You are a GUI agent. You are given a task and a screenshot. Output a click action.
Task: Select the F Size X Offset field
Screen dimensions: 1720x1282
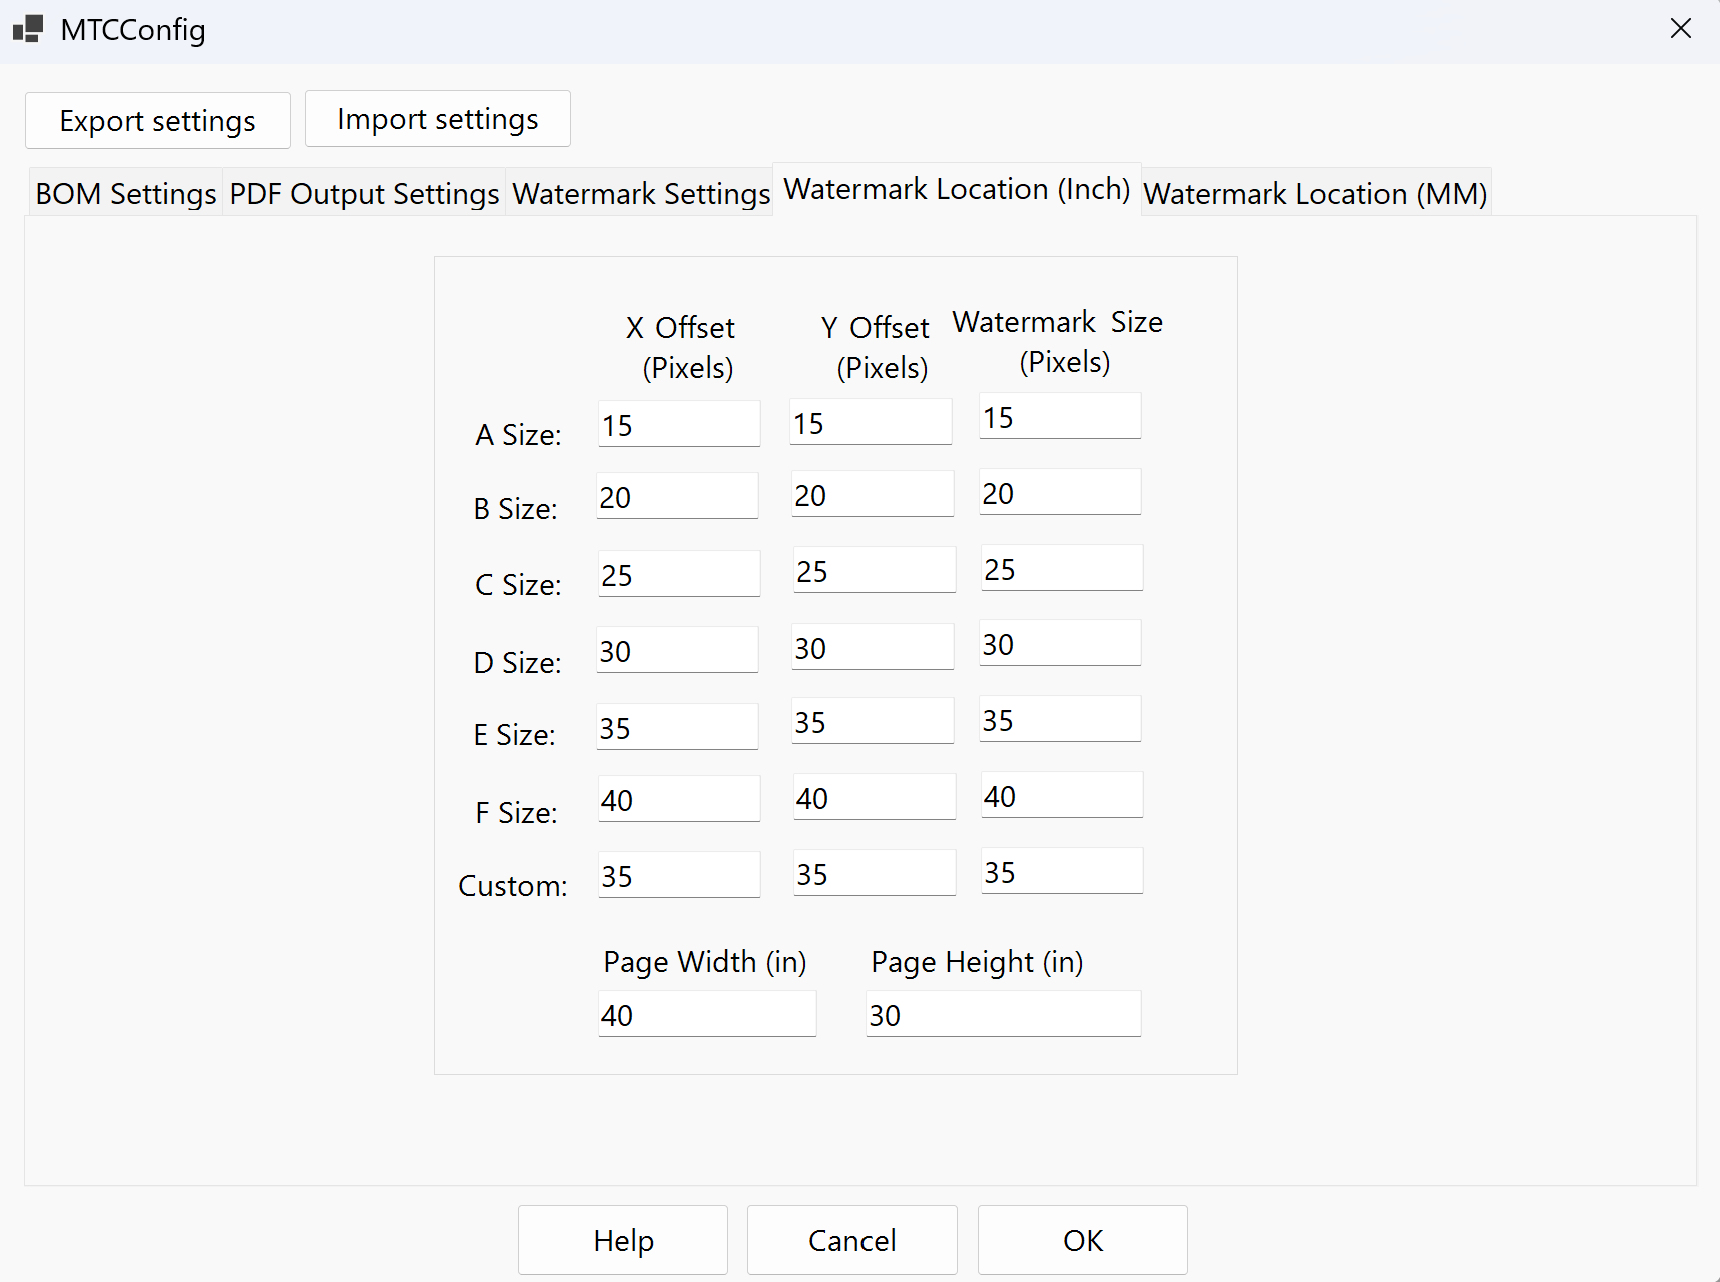pos(679,799)
